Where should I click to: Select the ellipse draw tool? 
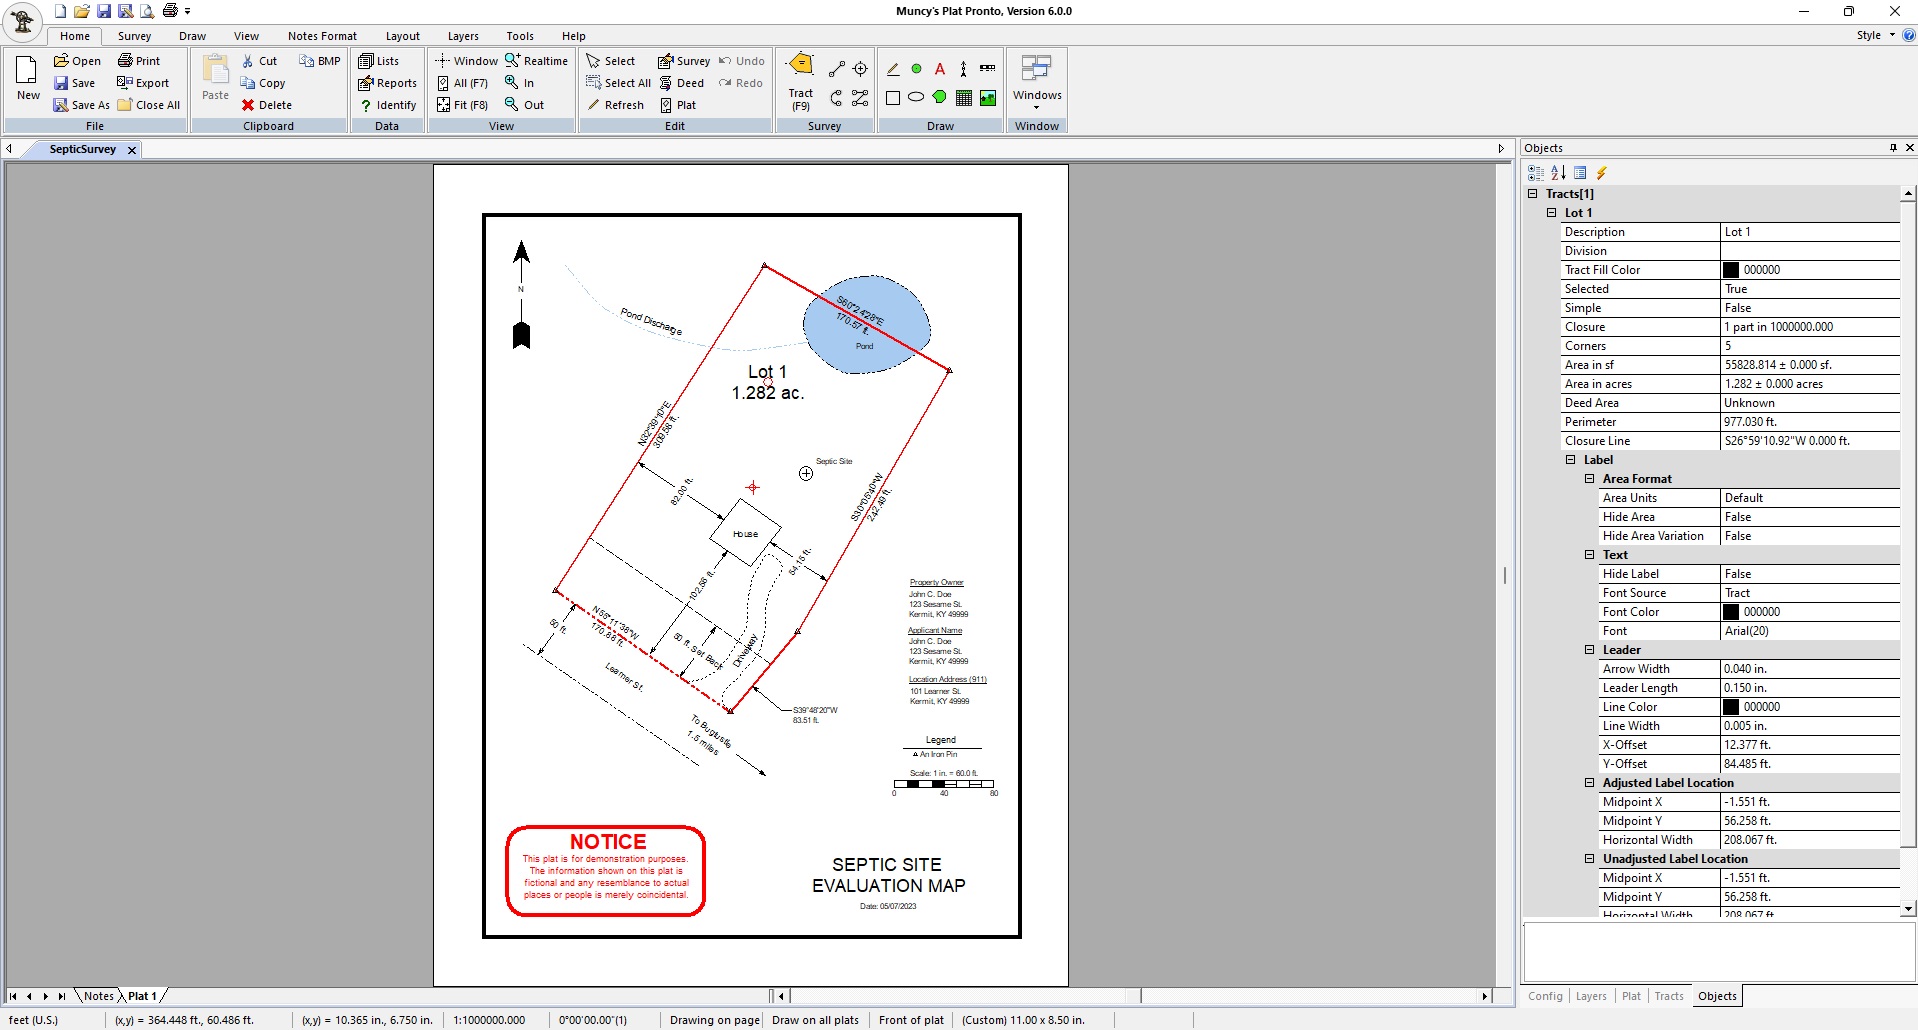(916, 98)
